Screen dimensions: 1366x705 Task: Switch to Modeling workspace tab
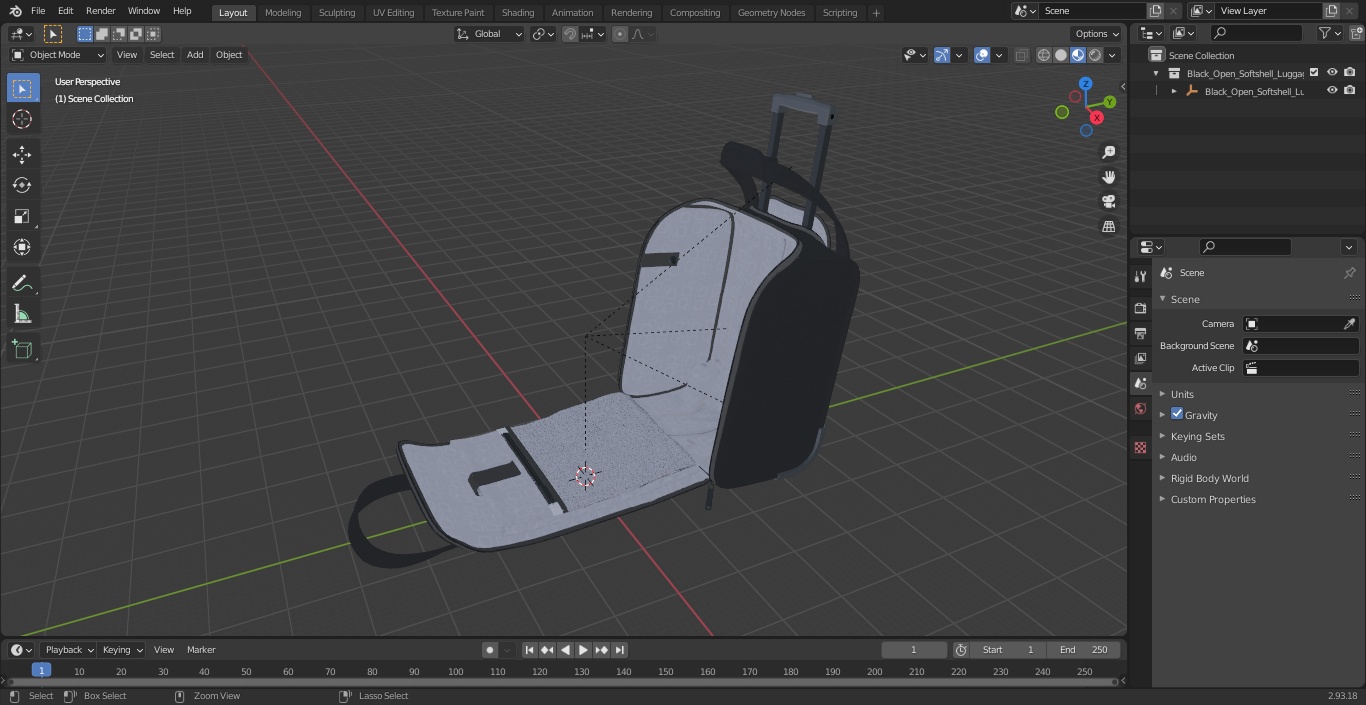pyautogui.click(x=283, y=12)
